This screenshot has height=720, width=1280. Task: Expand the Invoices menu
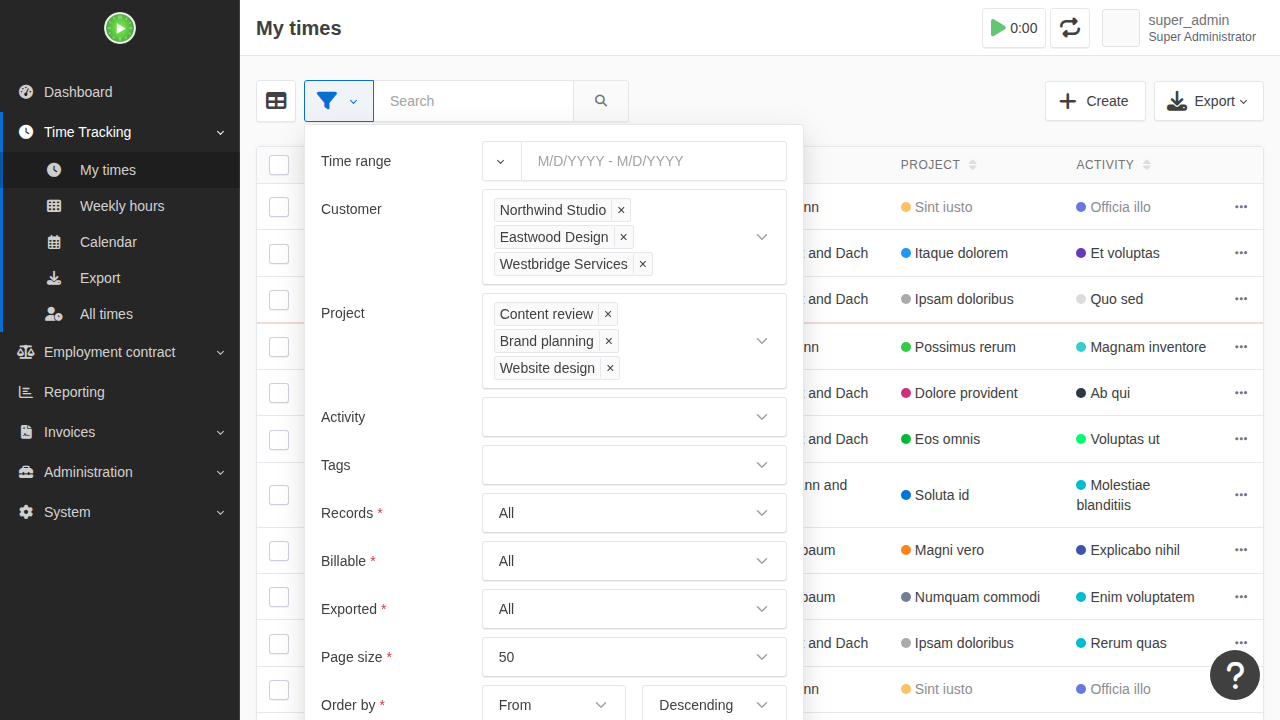click(120, 432)
